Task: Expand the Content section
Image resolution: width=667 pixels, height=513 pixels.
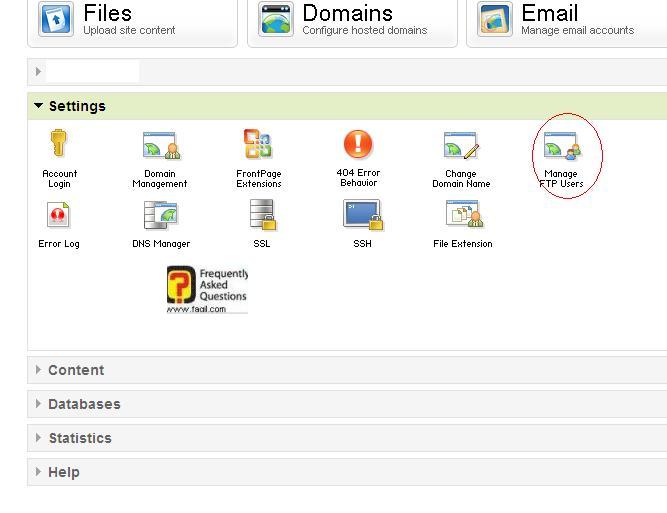Action: (75, 370)
